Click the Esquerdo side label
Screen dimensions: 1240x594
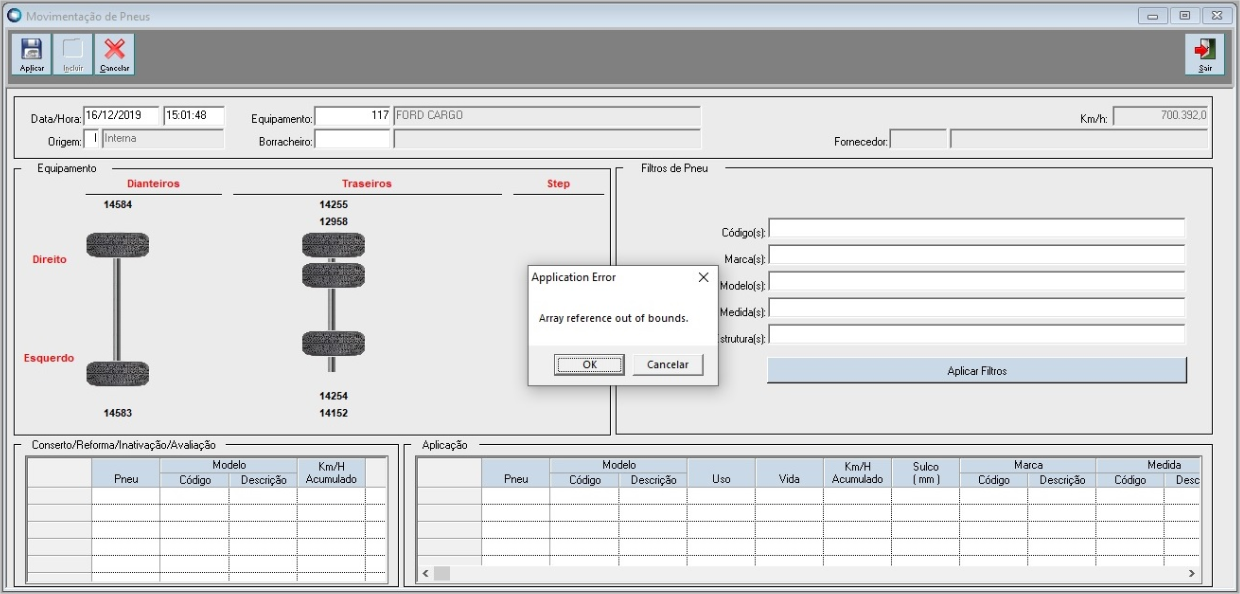49,358
